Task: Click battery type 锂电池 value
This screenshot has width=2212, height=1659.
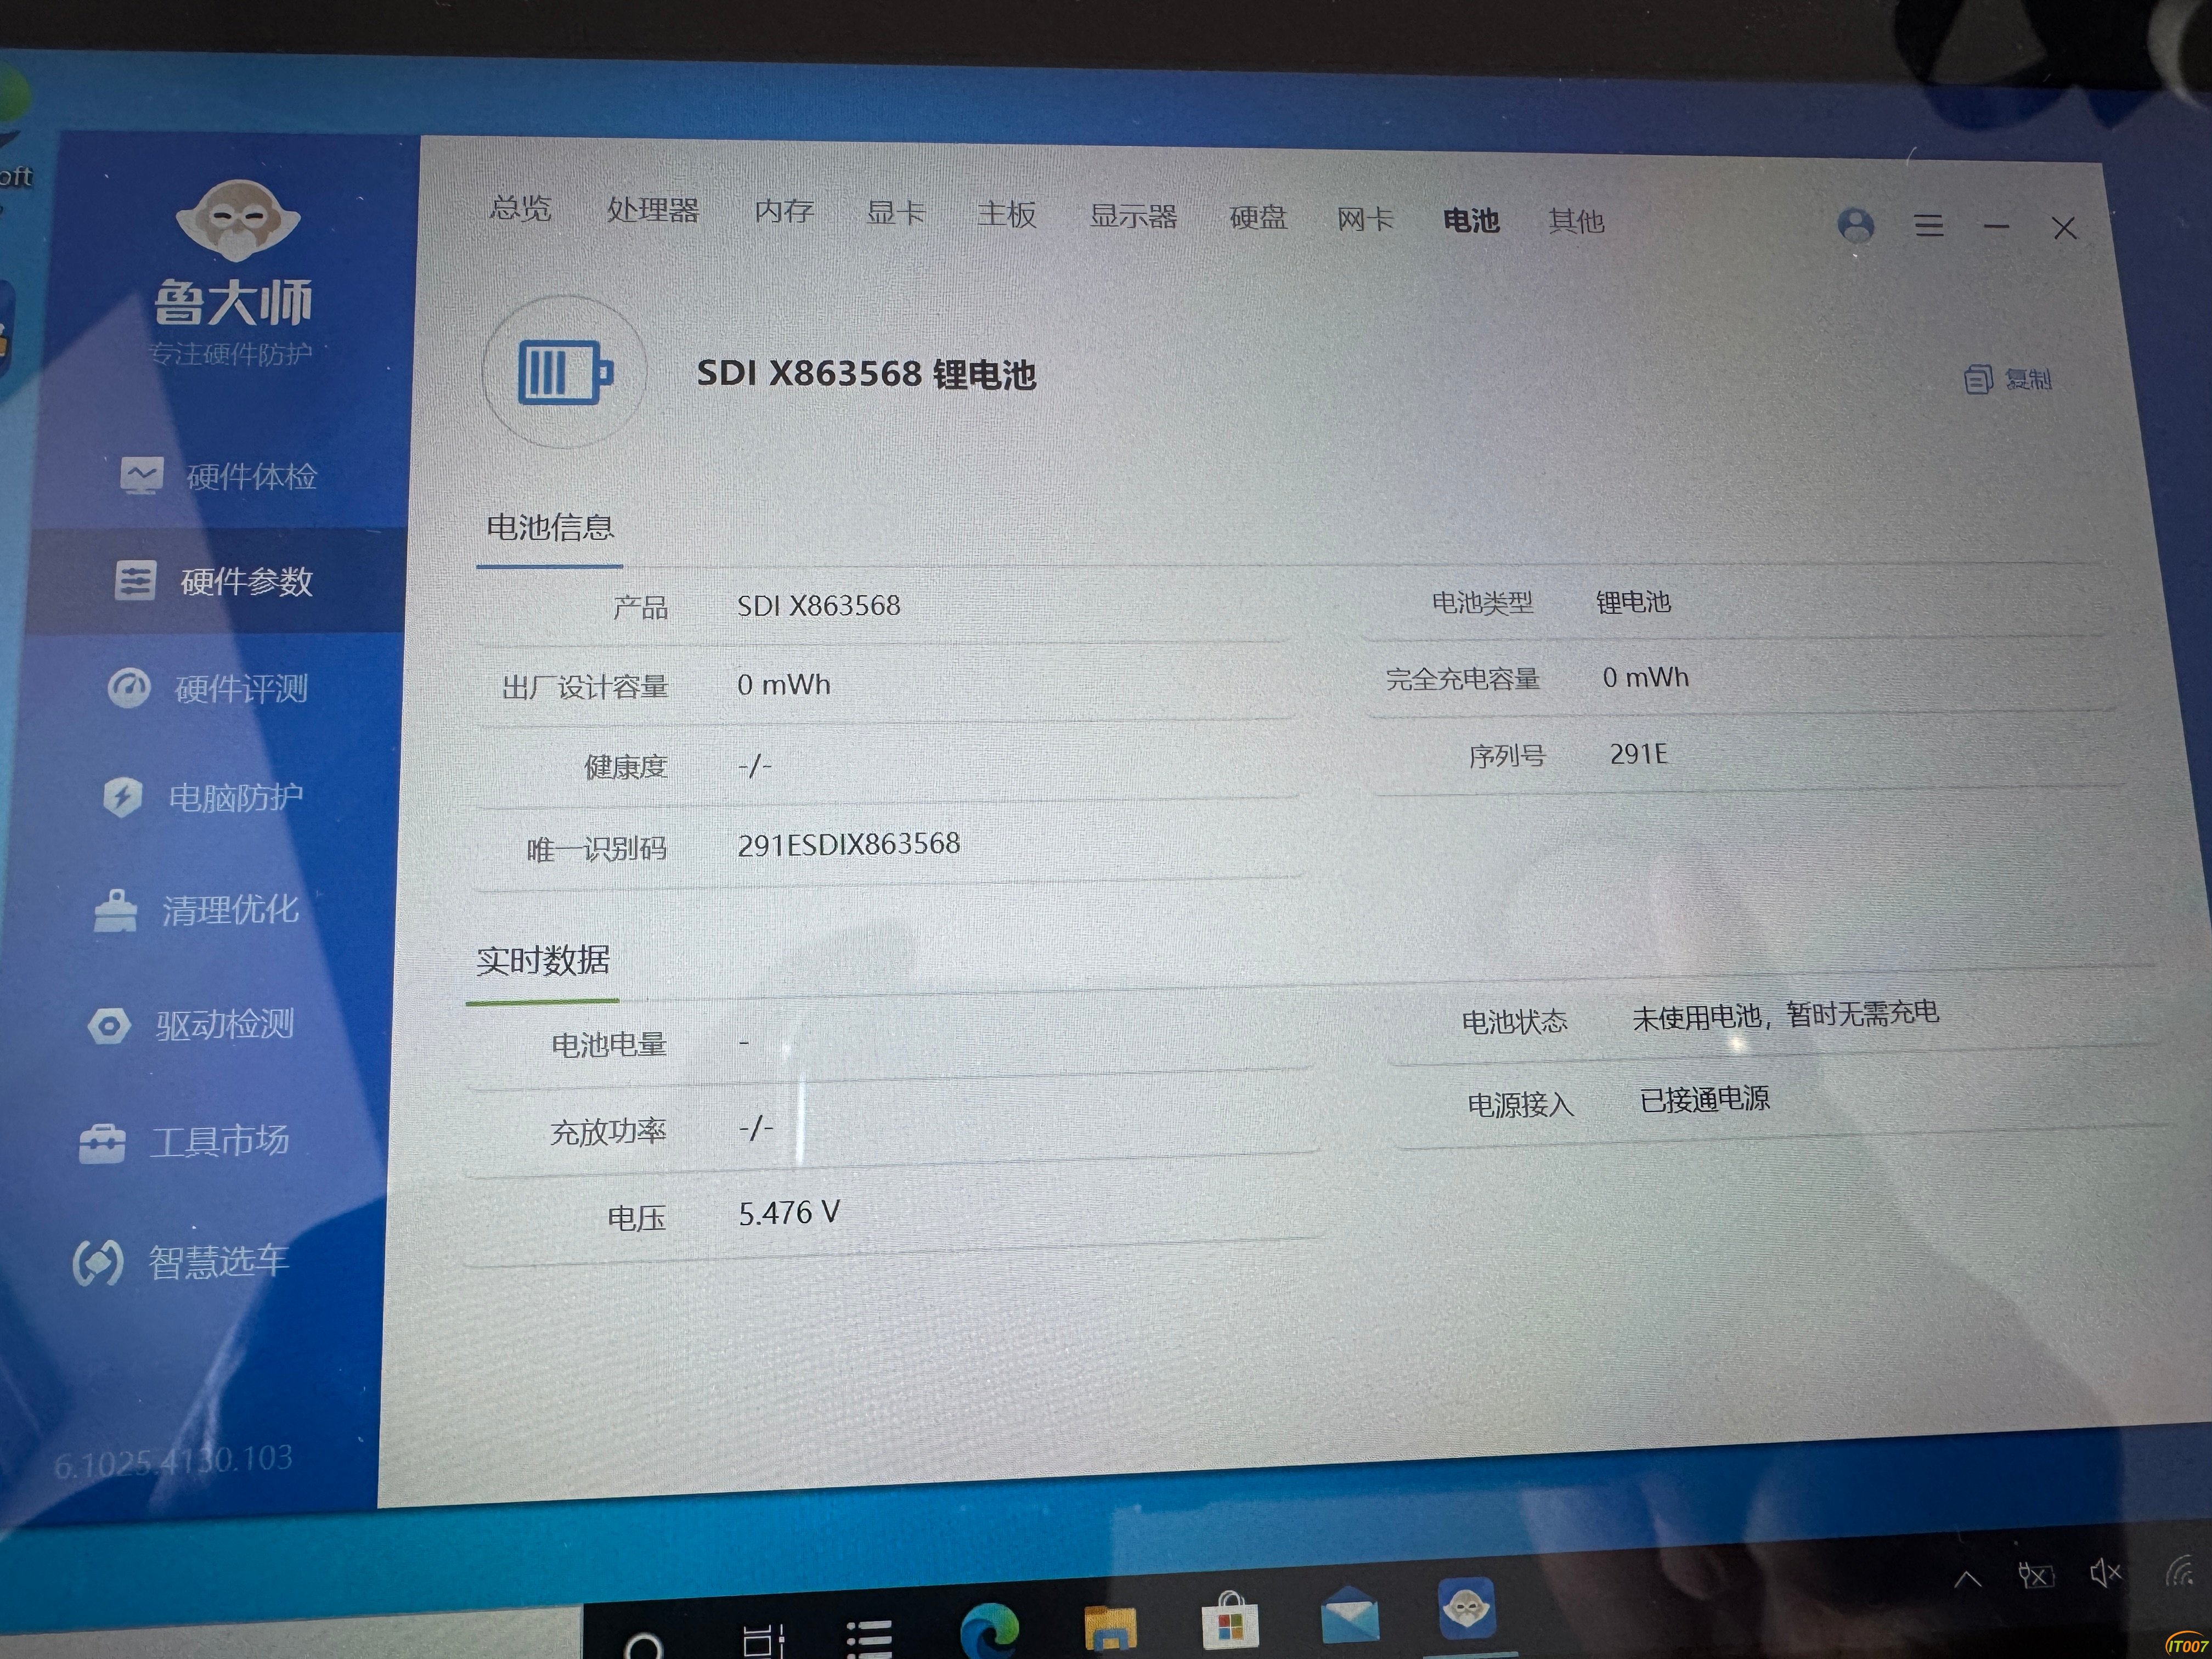Action: pyautogui.click(x=1633, y=603)
